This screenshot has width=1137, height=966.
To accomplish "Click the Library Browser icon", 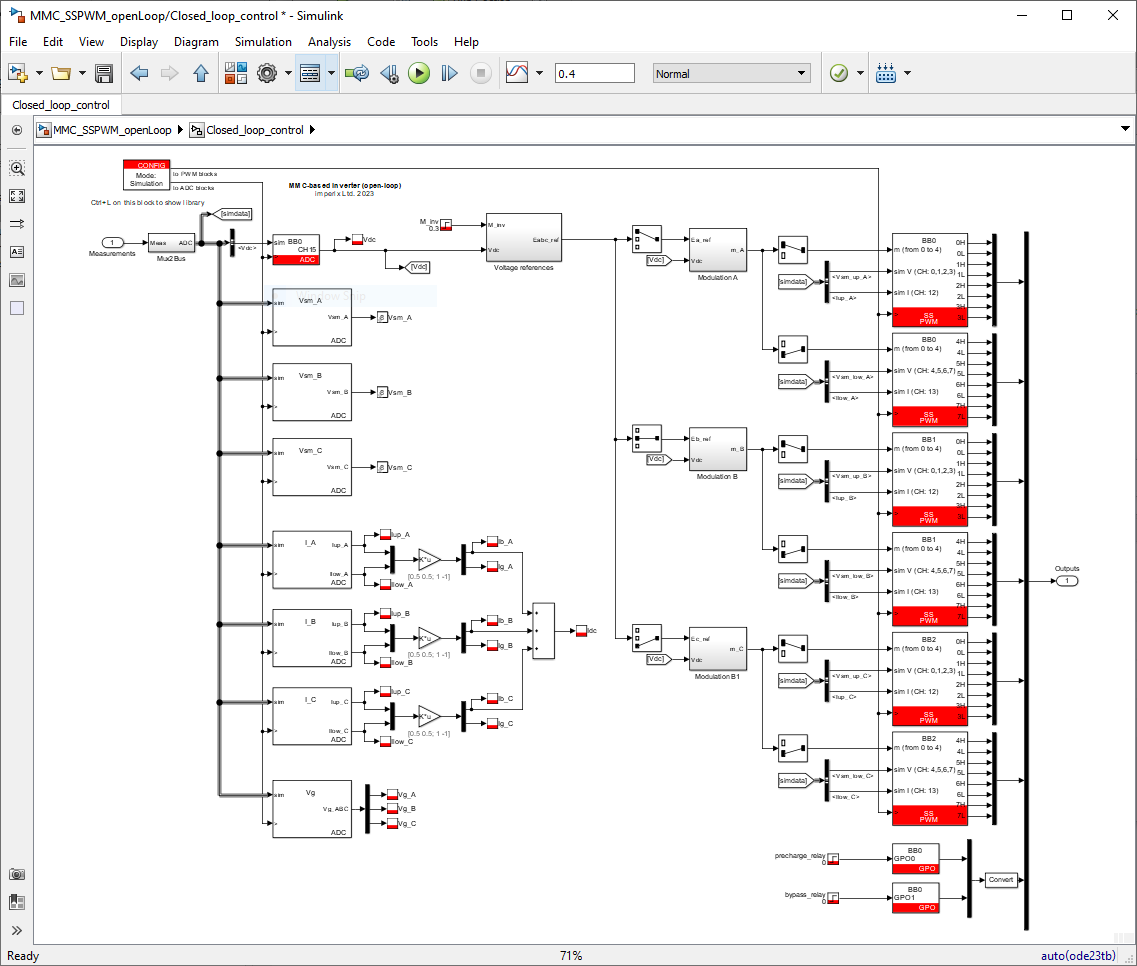I will [236, 73].
